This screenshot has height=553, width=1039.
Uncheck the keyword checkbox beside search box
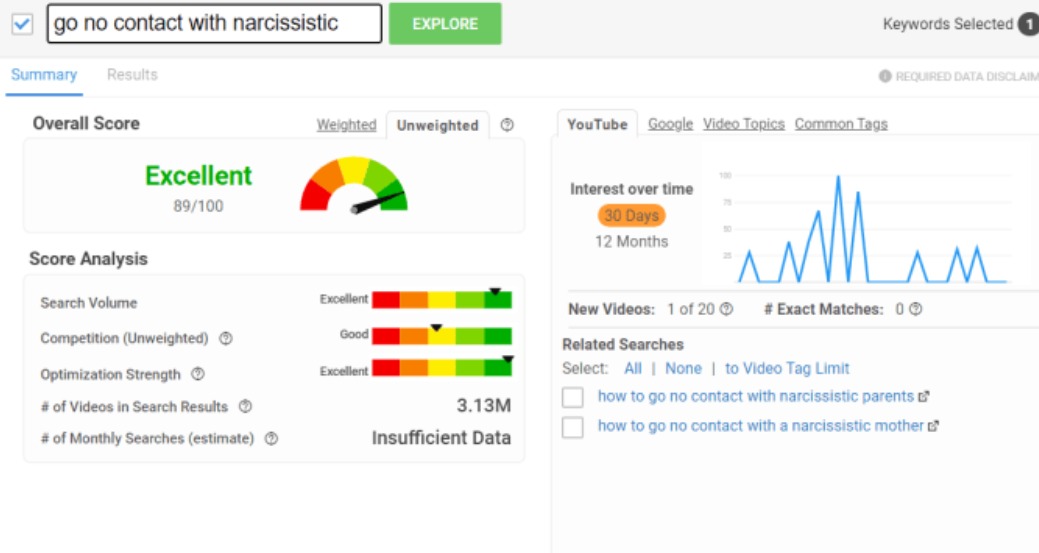pos(22,23)
